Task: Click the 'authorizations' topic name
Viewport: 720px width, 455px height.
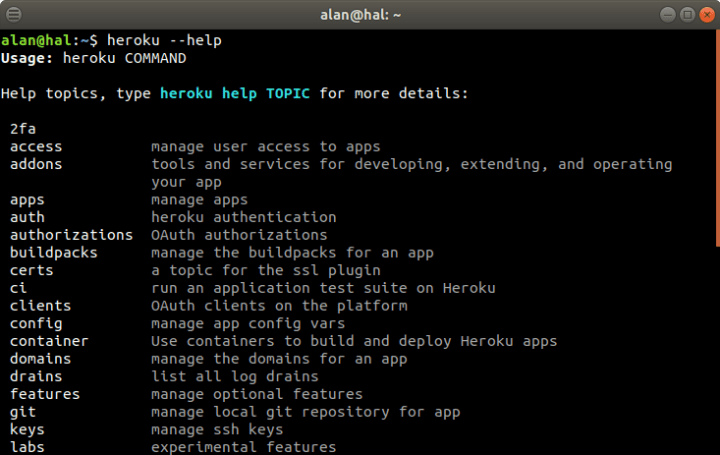Action: click(71, 235)
